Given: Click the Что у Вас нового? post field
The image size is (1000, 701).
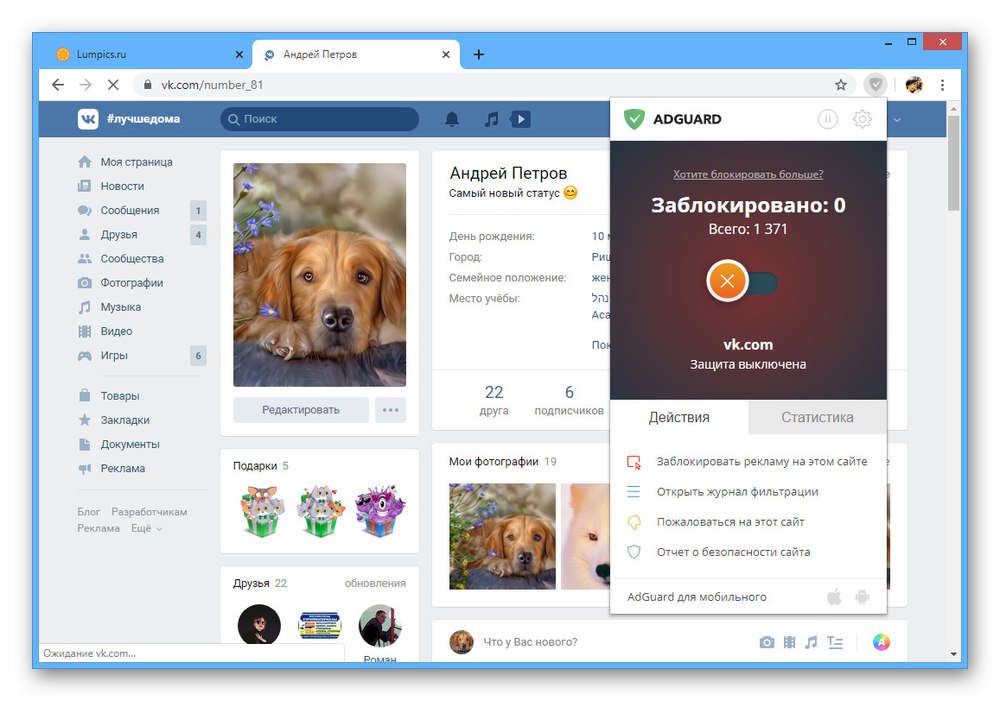Looking at the screenshot, I should tap(529, 642).
